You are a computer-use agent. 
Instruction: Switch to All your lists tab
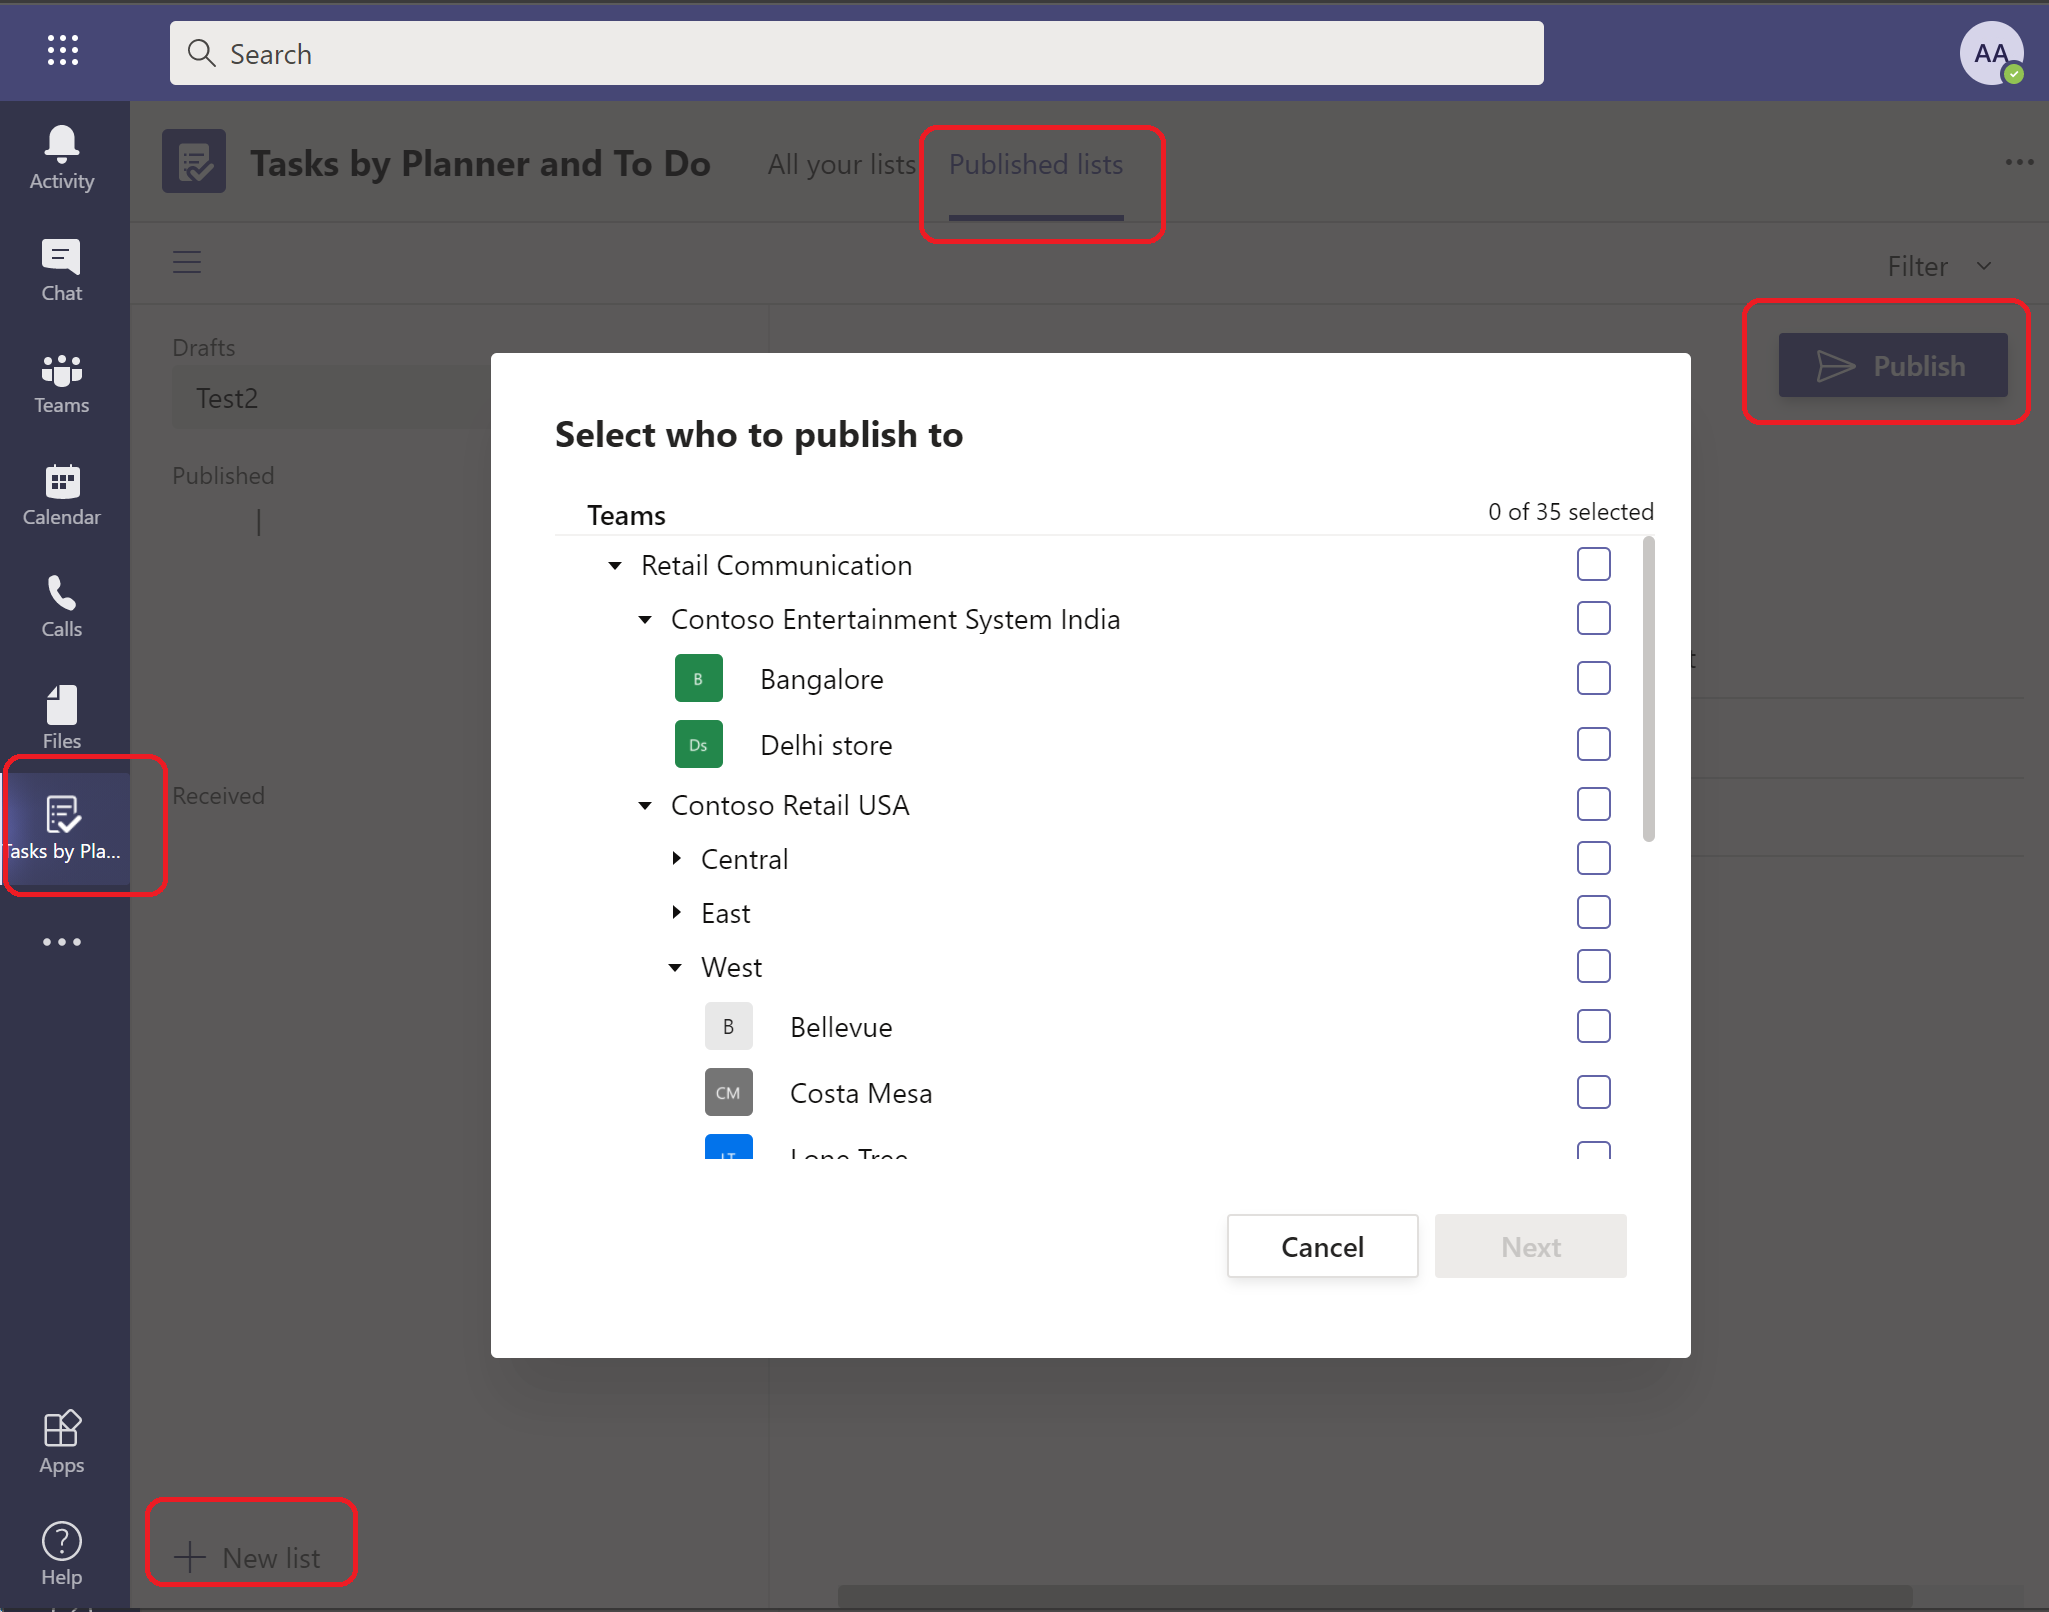840,163
